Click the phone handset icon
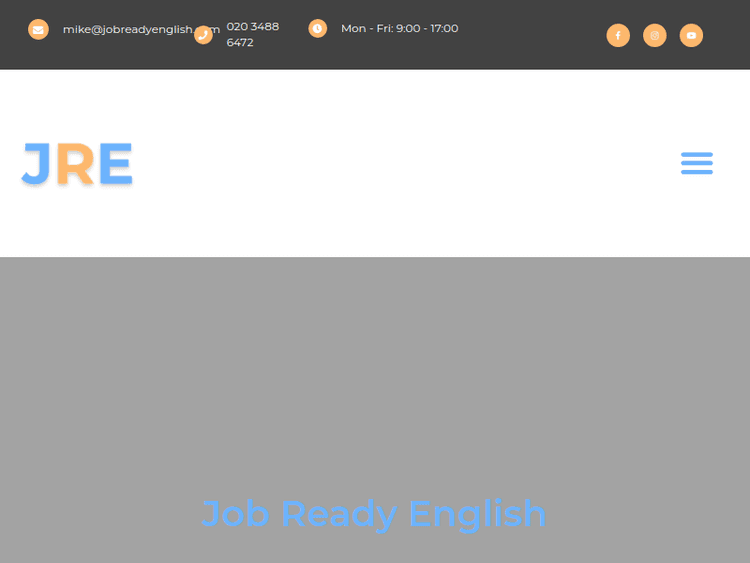750x563 pixels. click(203, 35)
